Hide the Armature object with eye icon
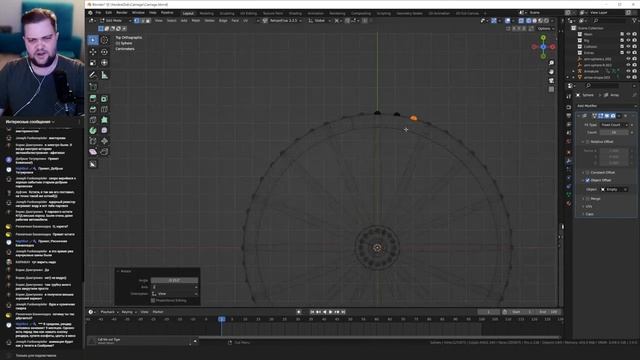This screenshot has height=360, width=640. pos(629,71)
